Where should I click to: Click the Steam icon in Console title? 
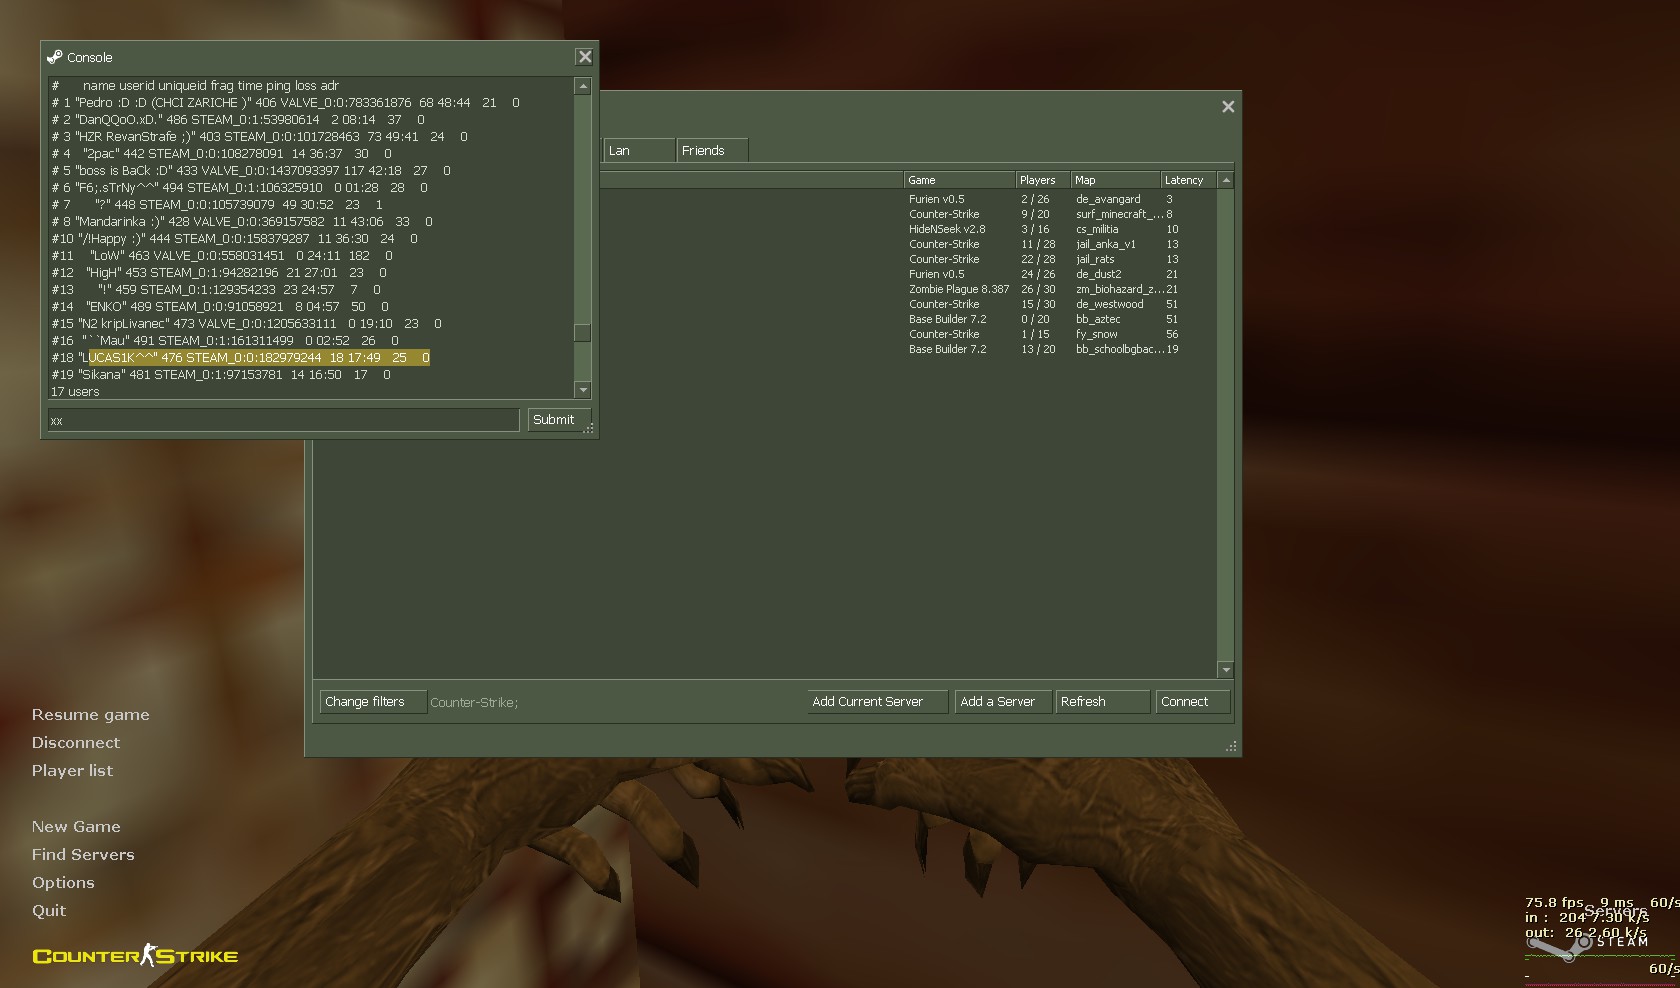[x=55, y=57]
